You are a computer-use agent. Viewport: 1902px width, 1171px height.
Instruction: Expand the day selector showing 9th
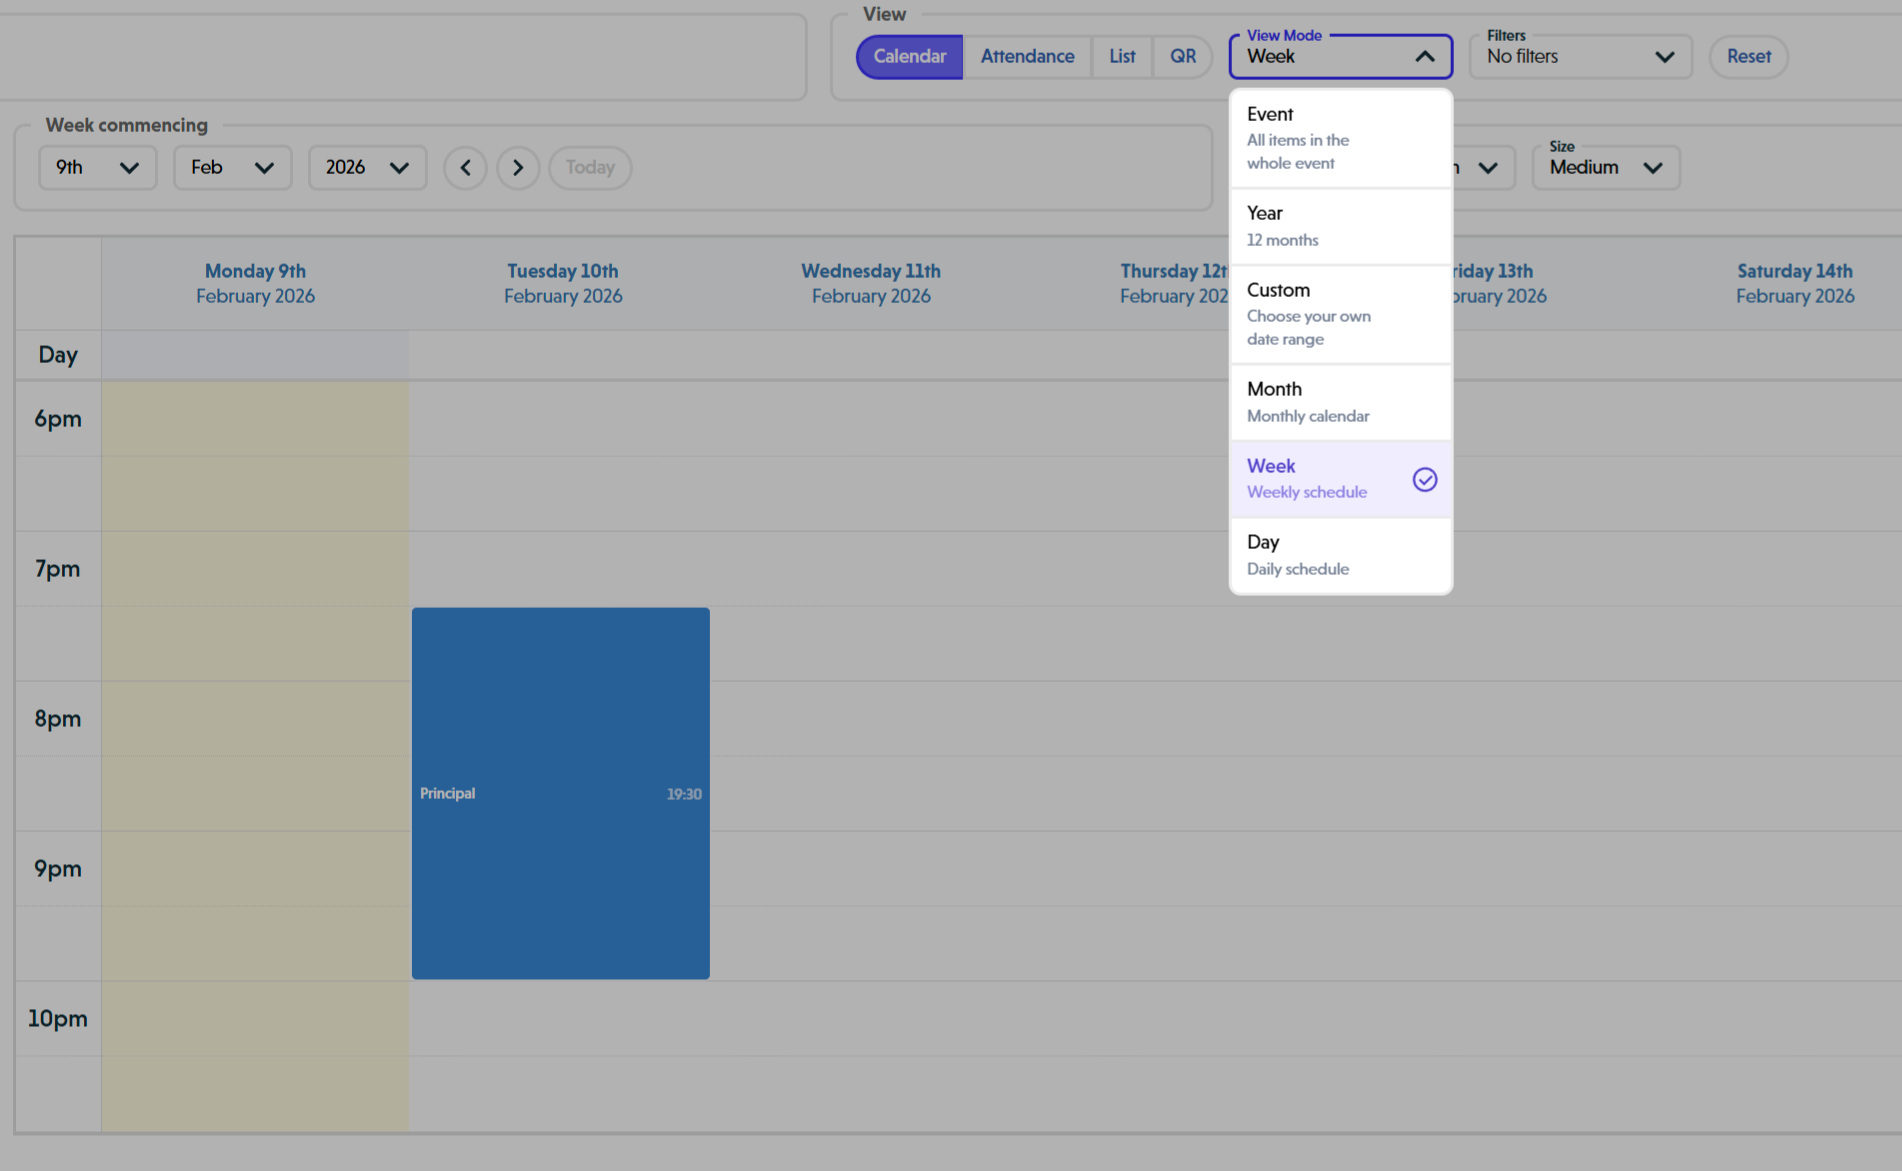coord(97,167)
